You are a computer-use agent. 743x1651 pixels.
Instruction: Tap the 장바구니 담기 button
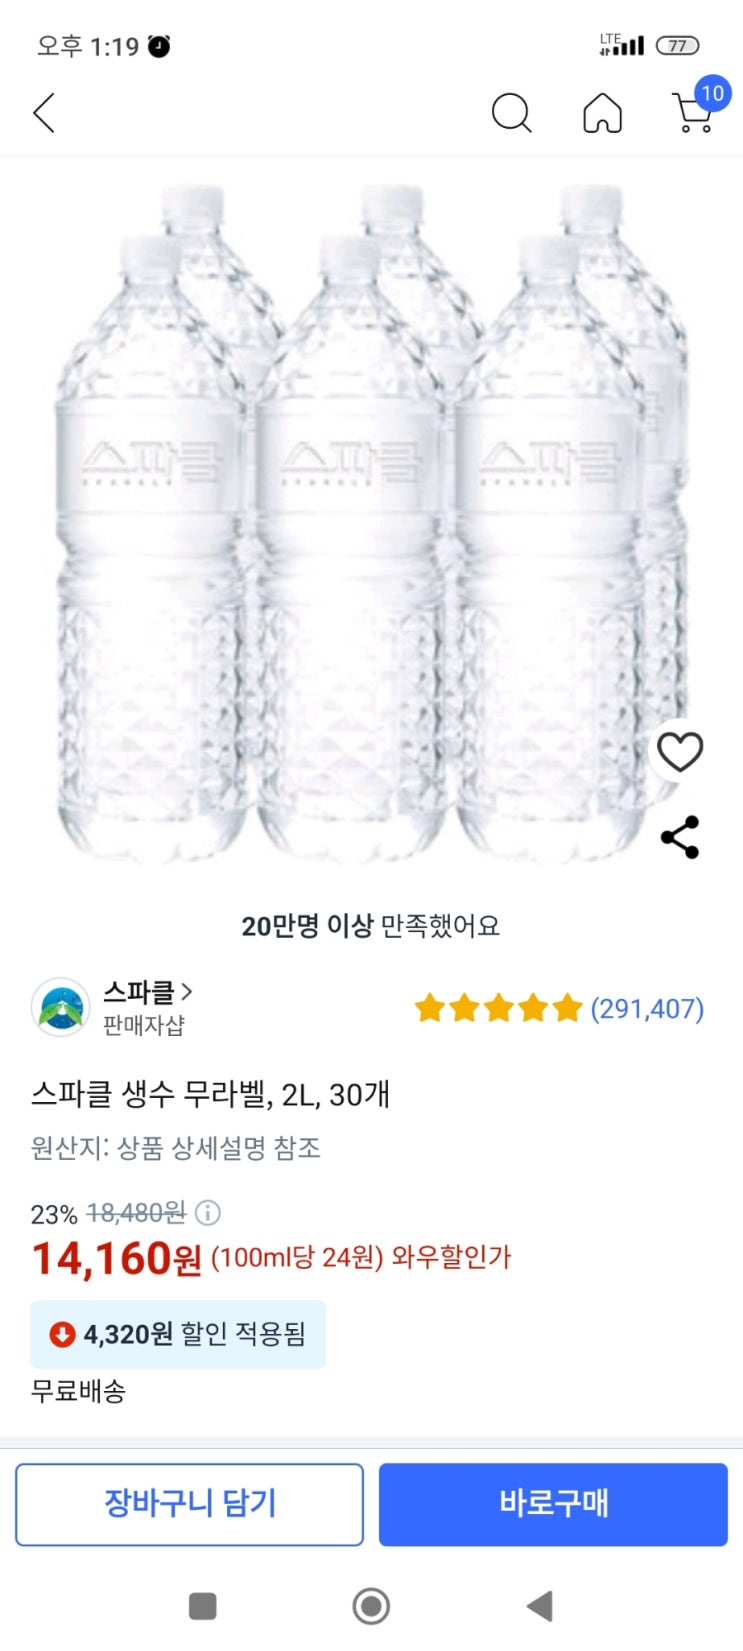tap(189, 1504)
